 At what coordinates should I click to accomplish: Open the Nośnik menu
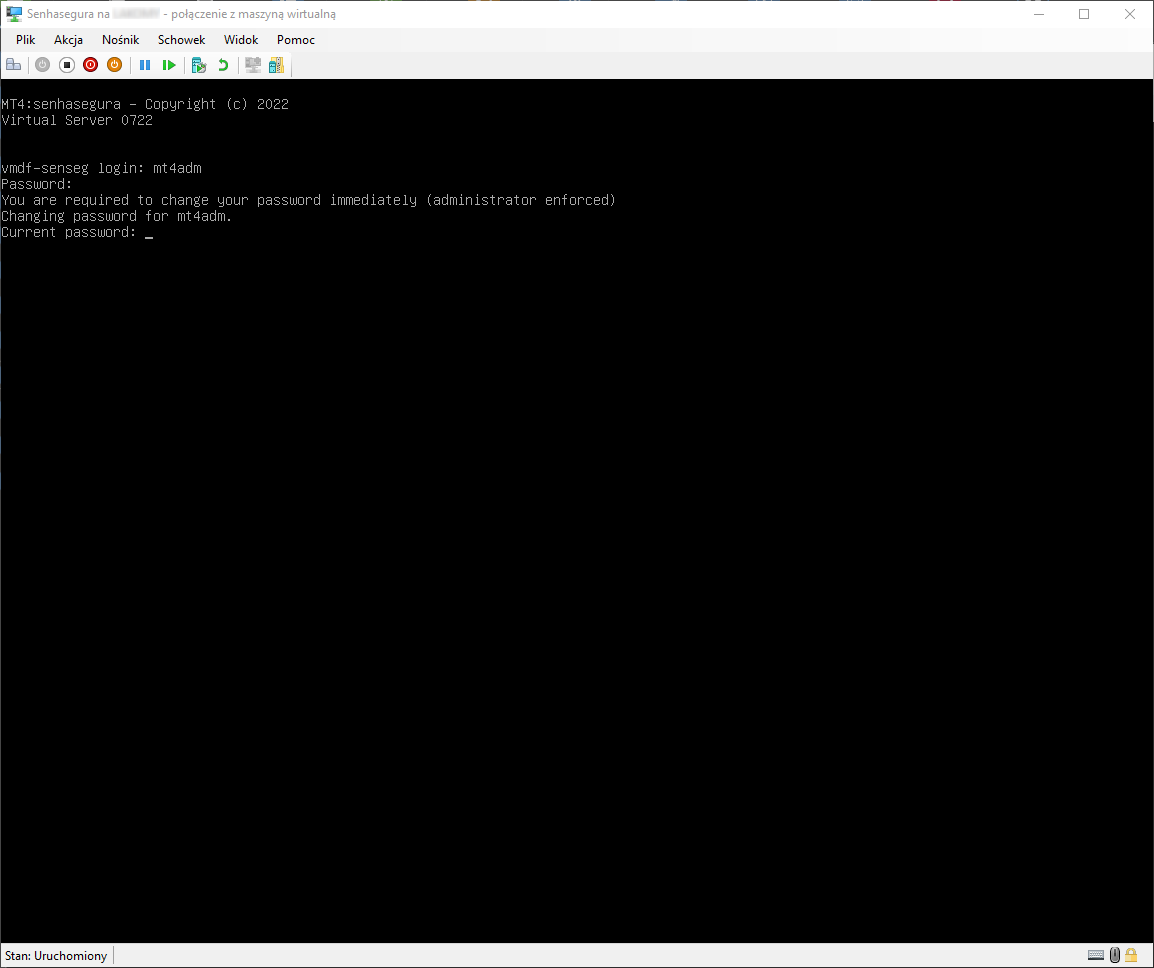point(120,40)
